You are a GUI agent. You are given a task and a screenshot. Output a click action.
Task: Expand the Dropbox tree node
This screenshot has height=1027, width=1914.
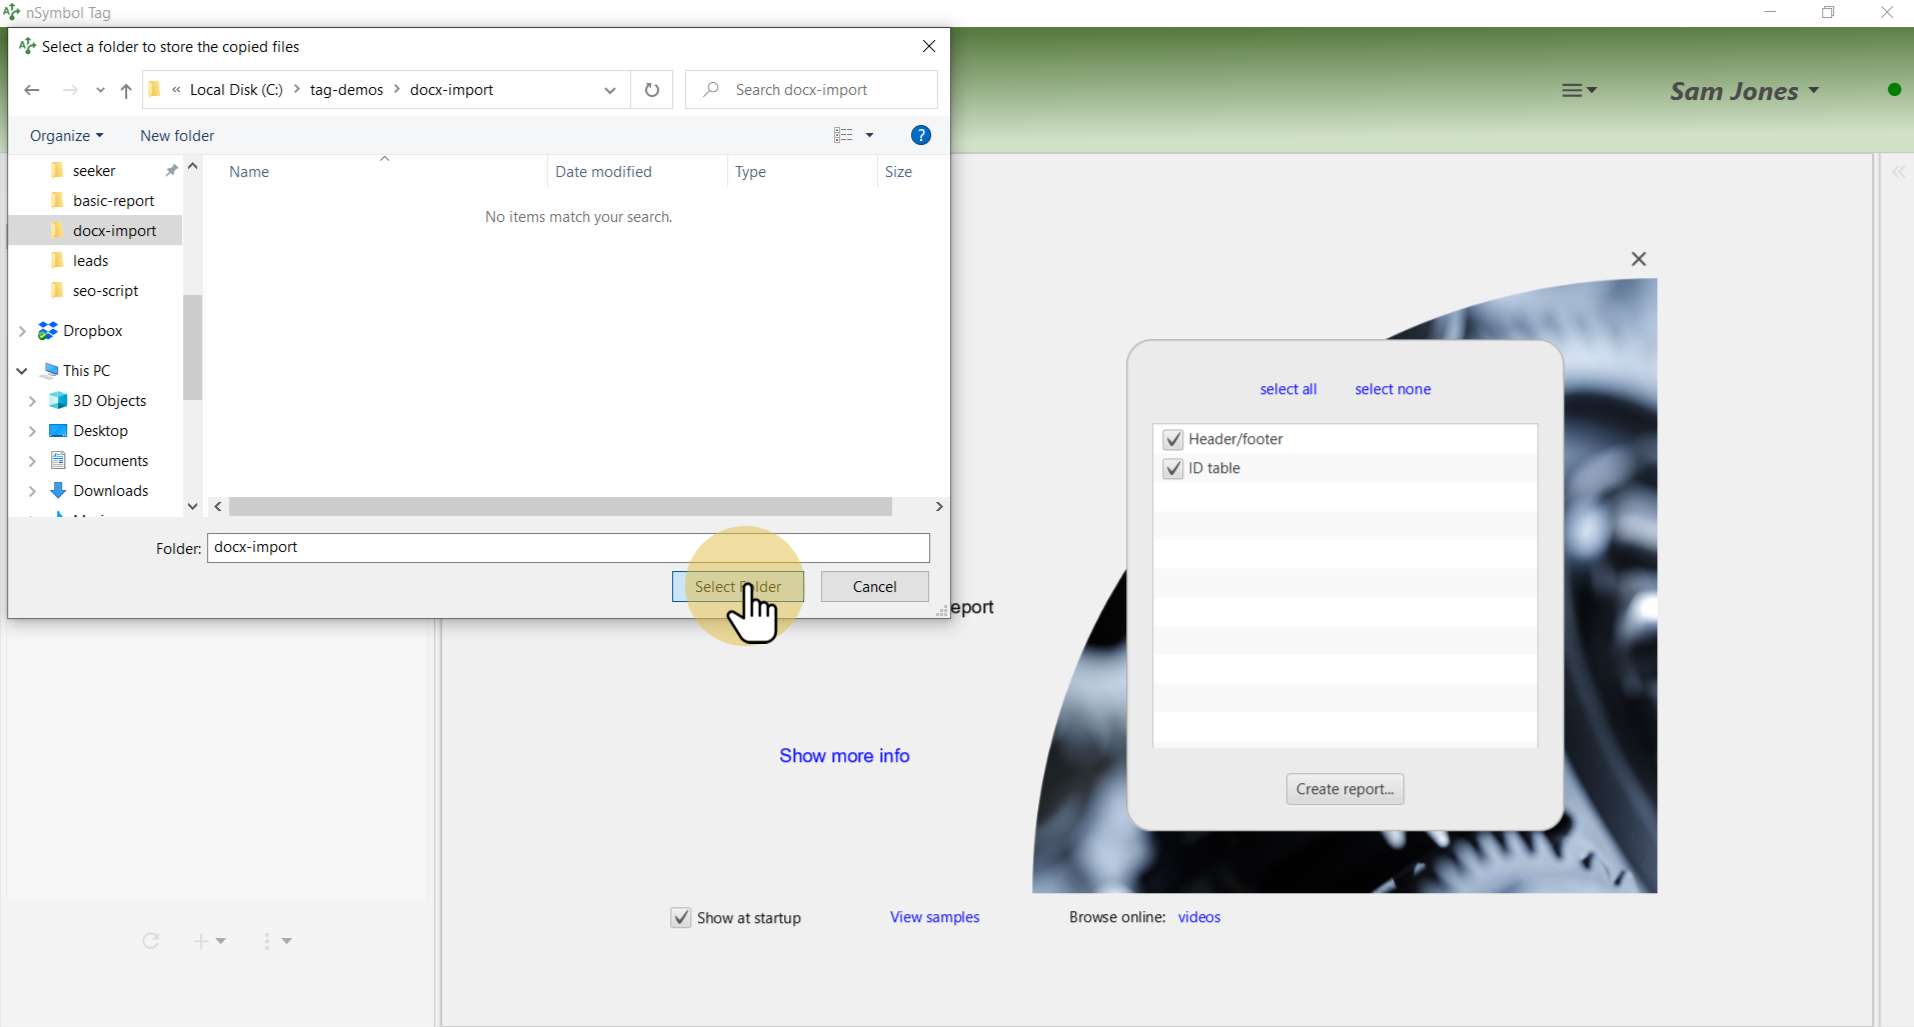[x=22, y=331]
